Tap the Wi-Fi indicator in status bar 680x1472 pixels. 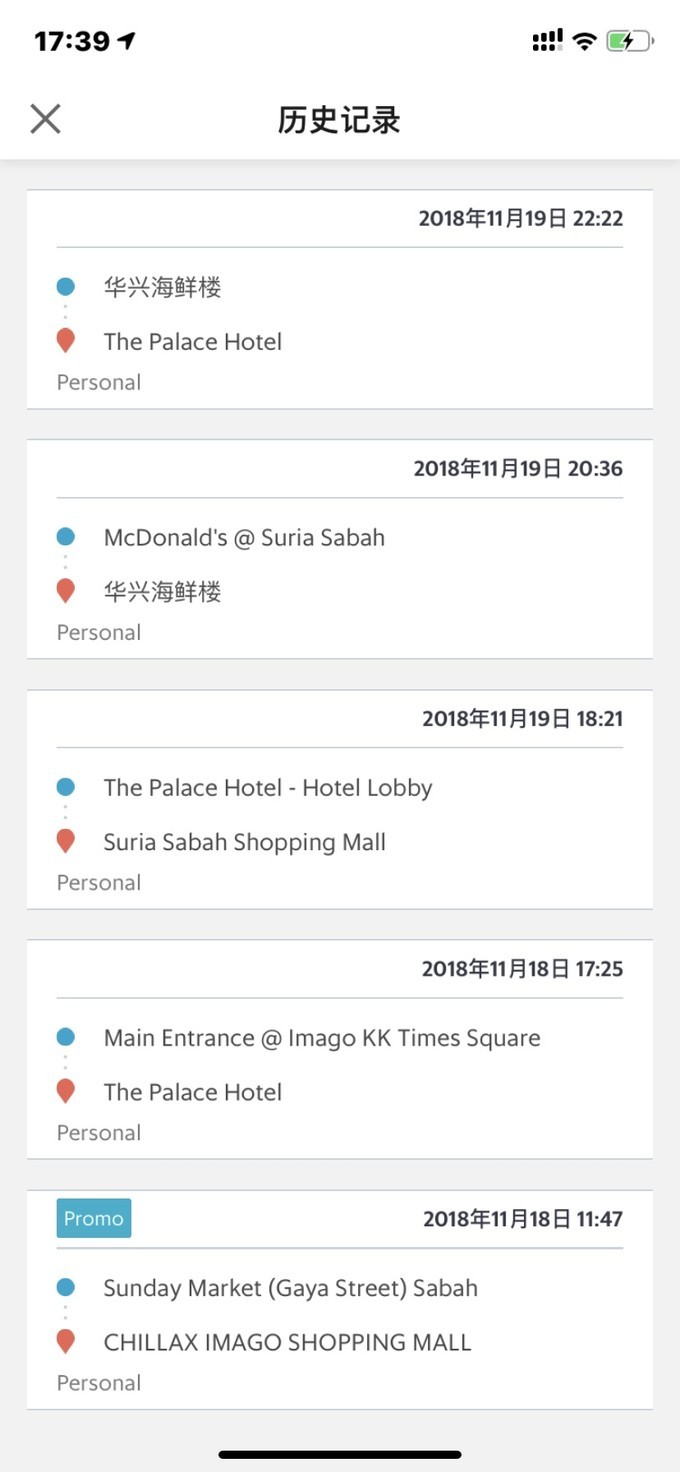pyautogui.click(x=585, y=41)
